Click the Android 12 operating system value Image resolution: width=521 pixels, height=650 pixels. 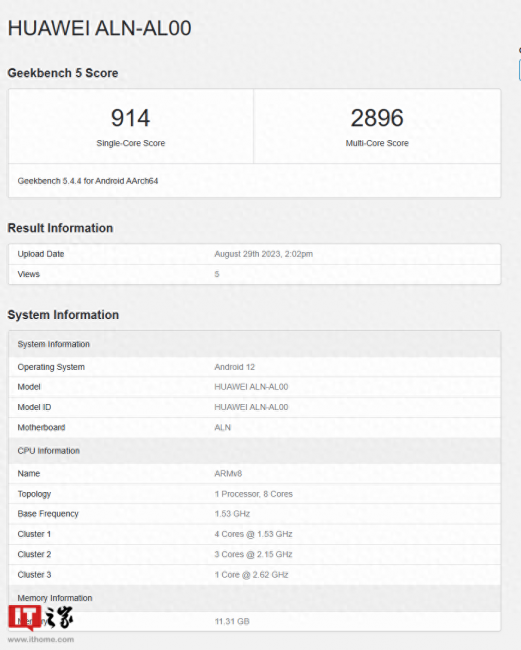tap(235, 367)
